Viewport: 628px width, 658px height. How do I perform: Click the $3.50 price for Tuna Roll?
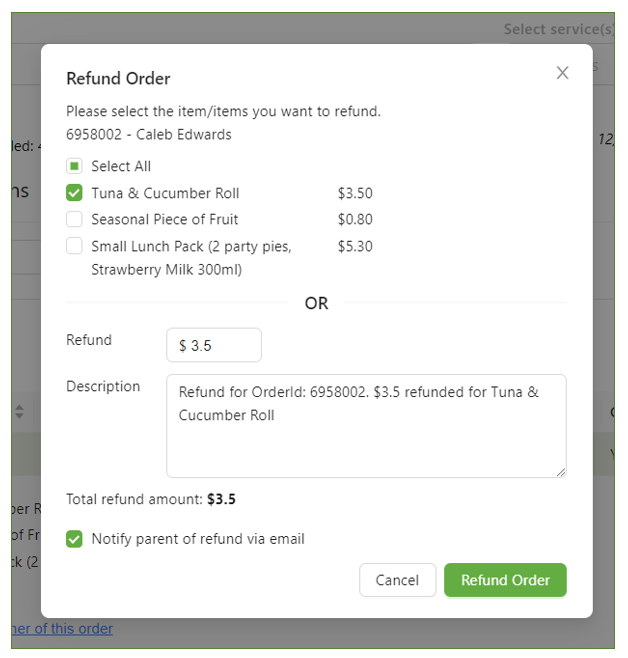[x=355, y=193]
